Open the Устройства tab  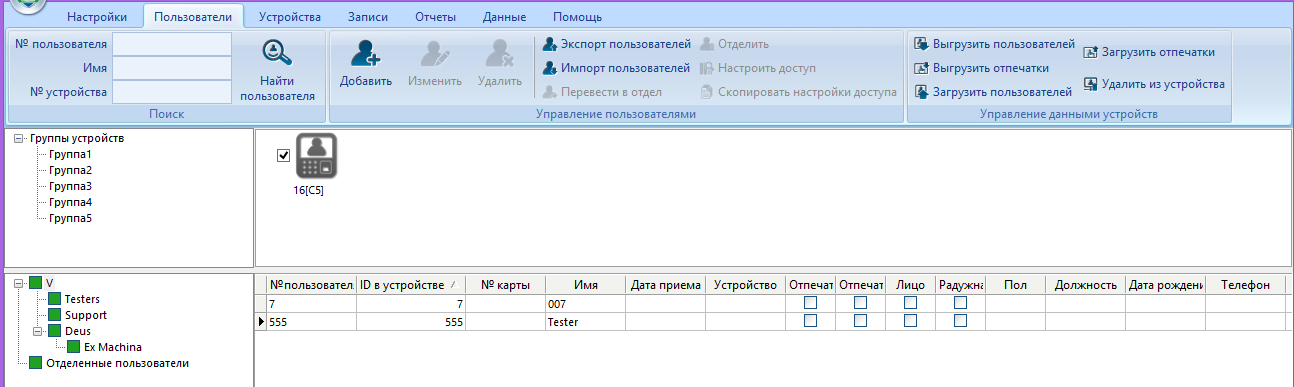tap(289, 17)
